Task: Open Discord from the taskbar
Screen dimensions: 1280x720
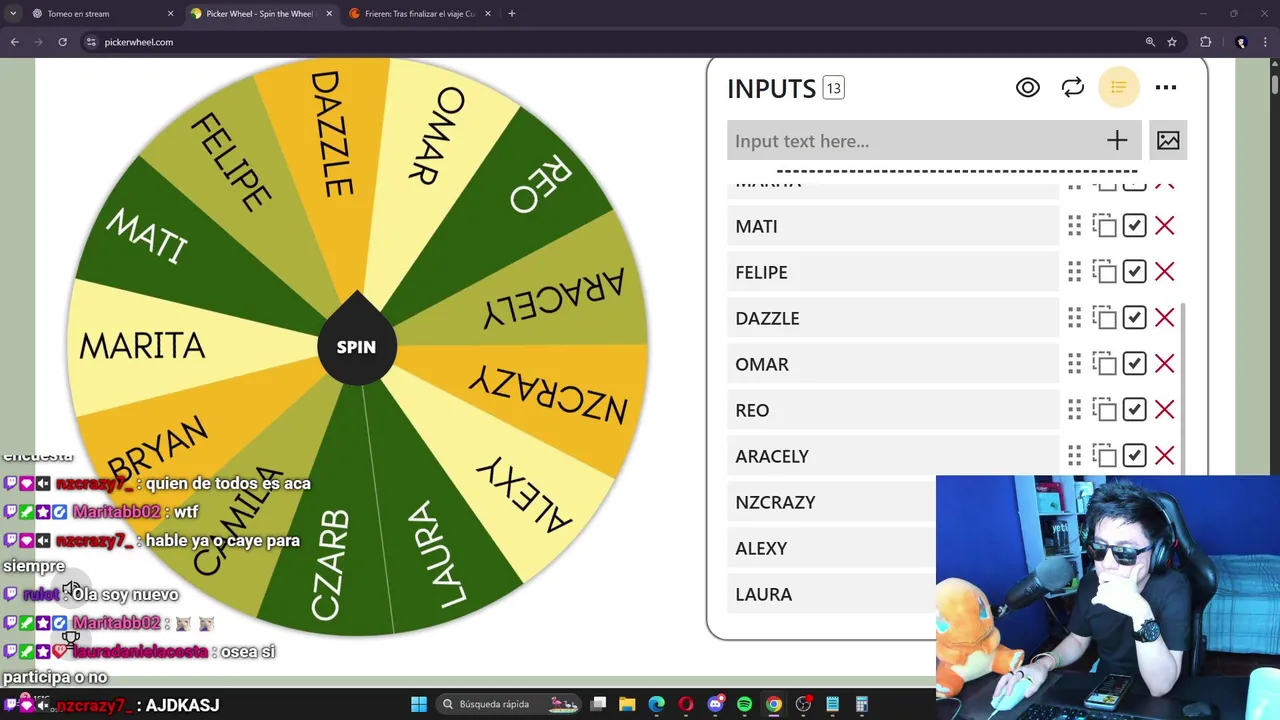Action: click(x=715, y=704)
